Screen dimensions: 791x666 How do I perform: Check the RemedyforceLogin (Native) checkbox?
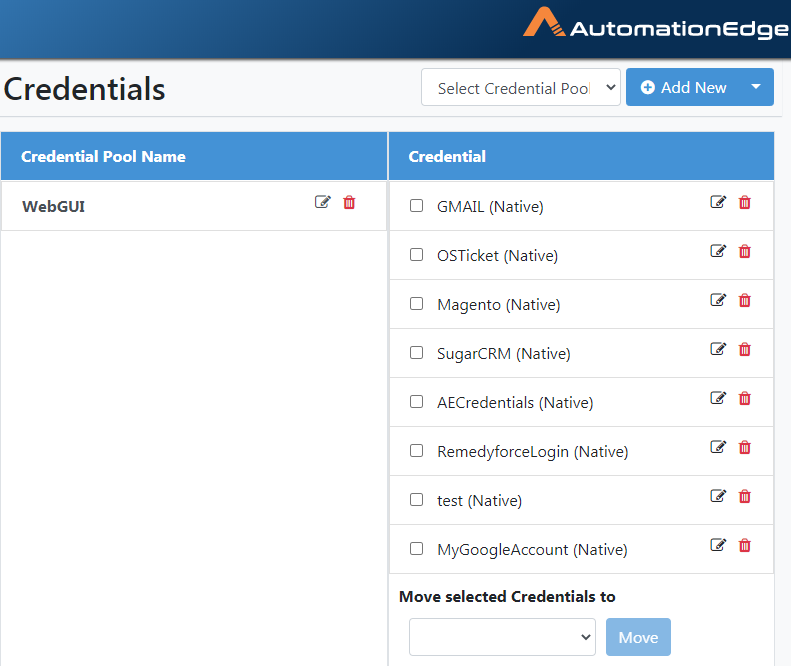tap(416, 450)
